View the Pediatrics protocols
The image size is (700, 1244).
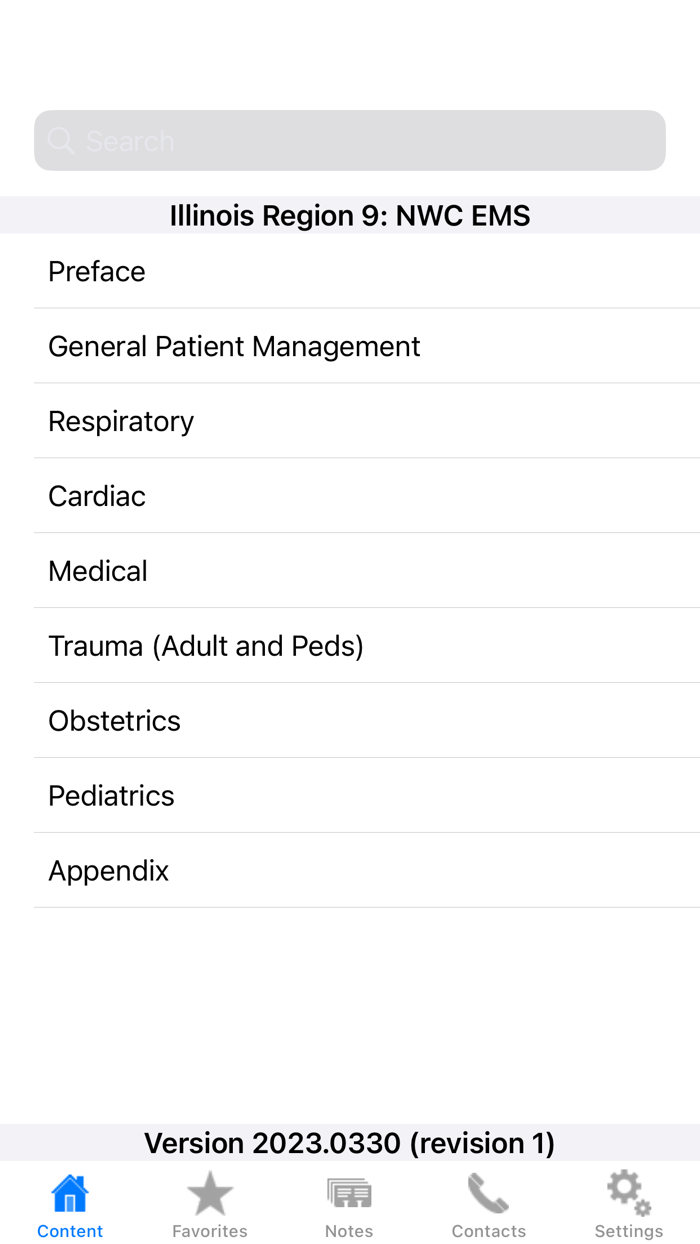(111, 797)
